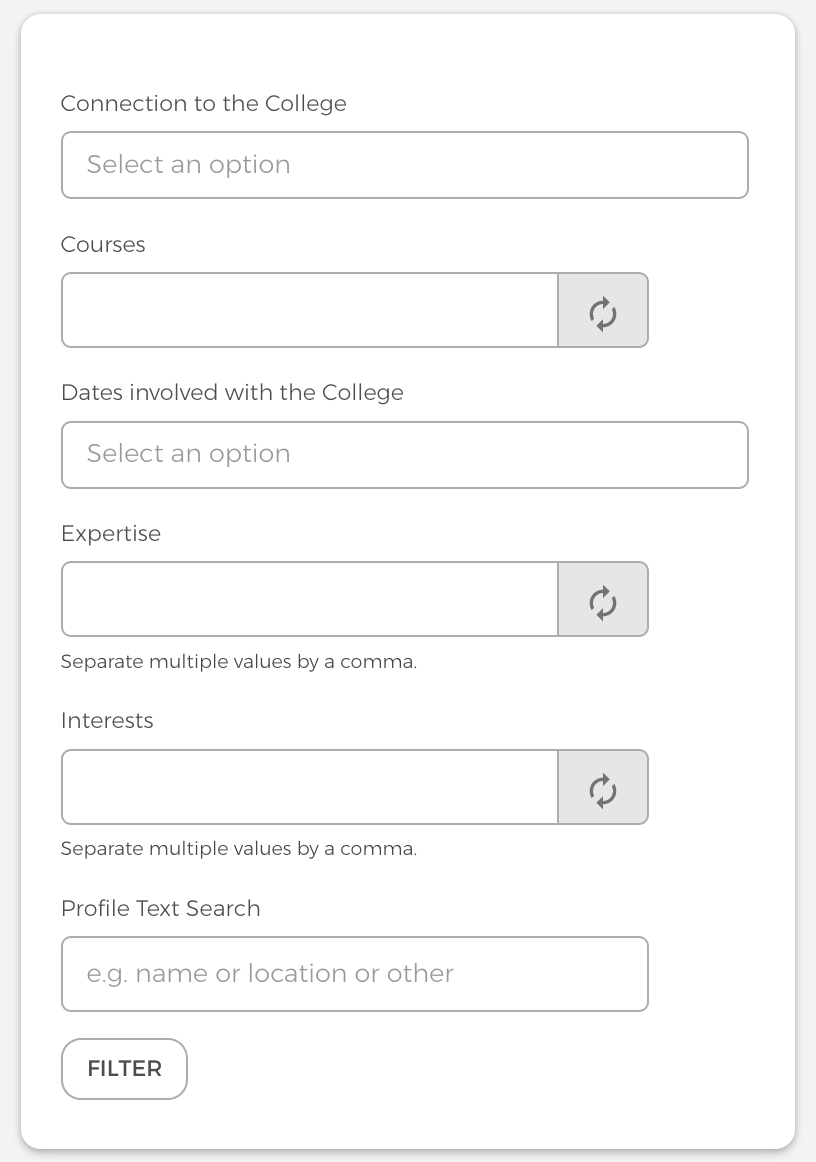
Task: Select the Interests input box
Action: point(309,787)
